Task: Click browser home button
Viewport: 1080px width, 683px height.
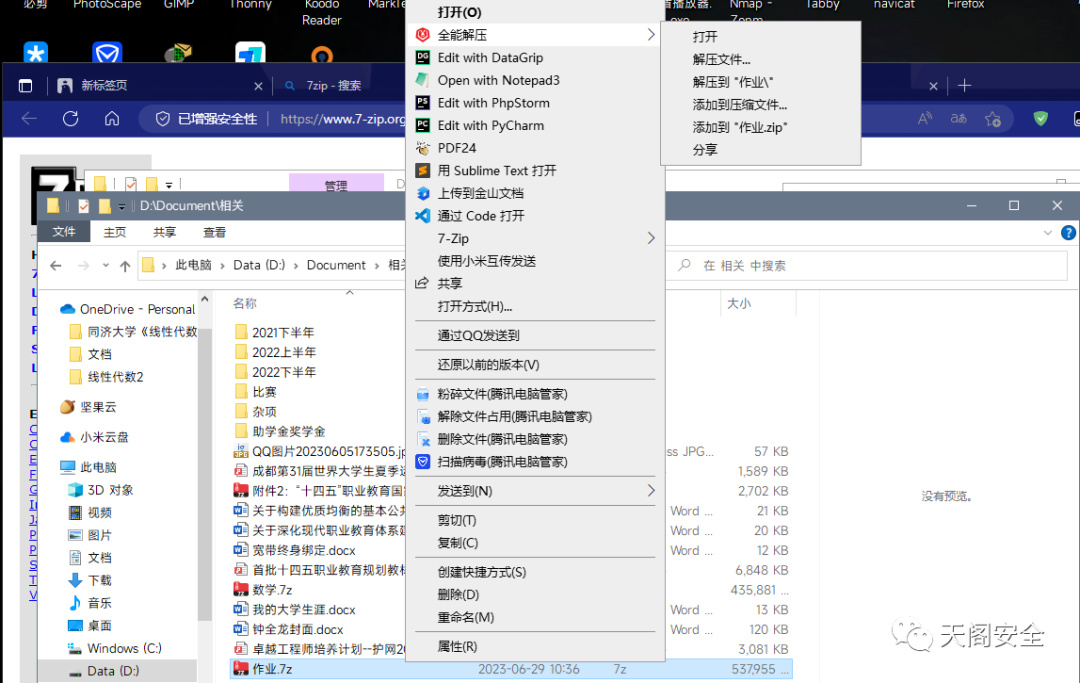Action: [x=112, y=119]
